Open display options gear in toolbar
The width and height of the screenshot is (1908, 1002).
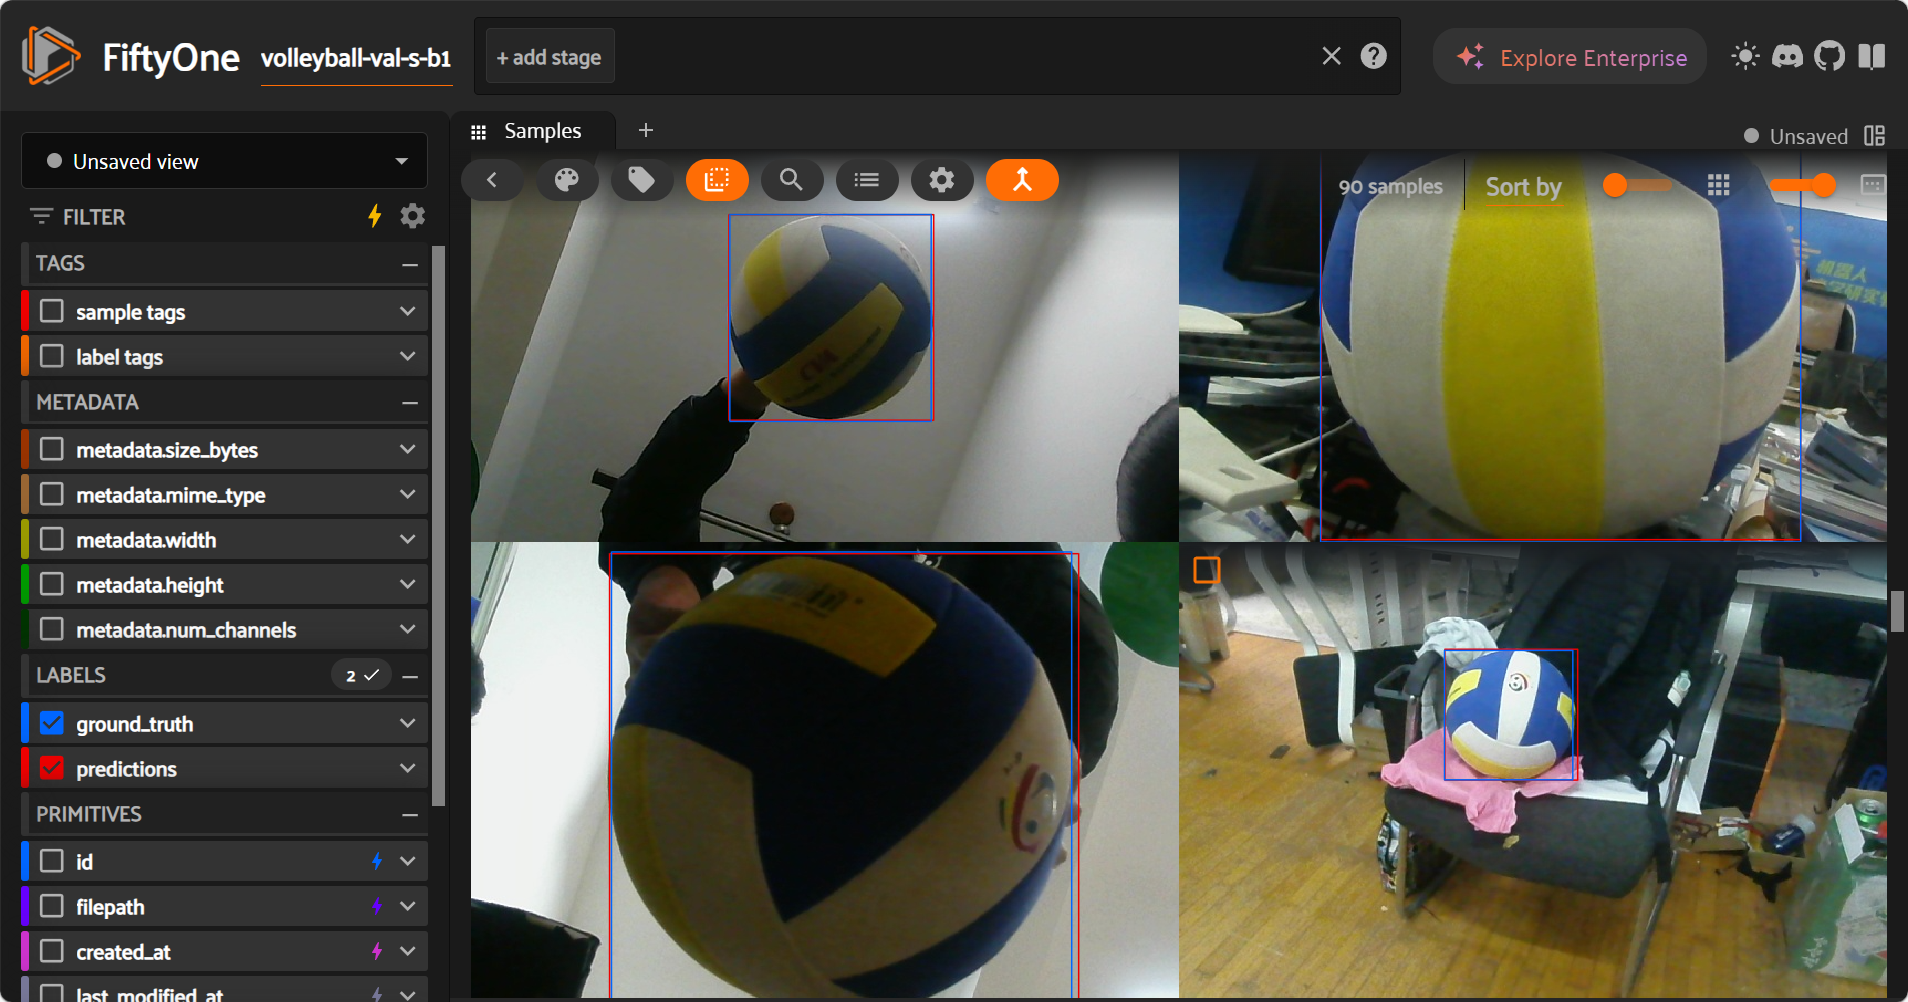(x=941, y=180)
